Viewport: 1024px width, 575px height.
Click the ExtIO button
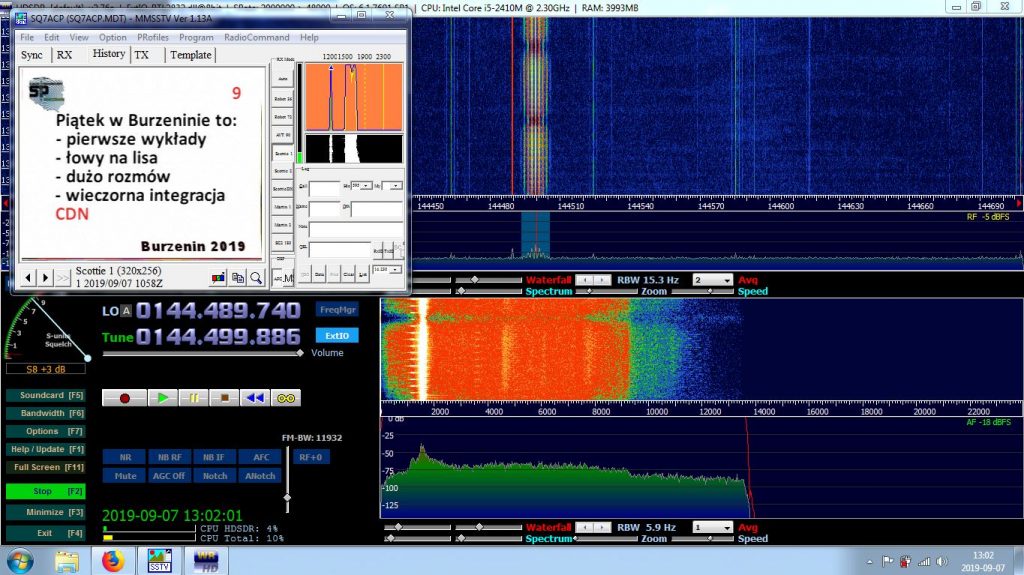pos(337,335)
